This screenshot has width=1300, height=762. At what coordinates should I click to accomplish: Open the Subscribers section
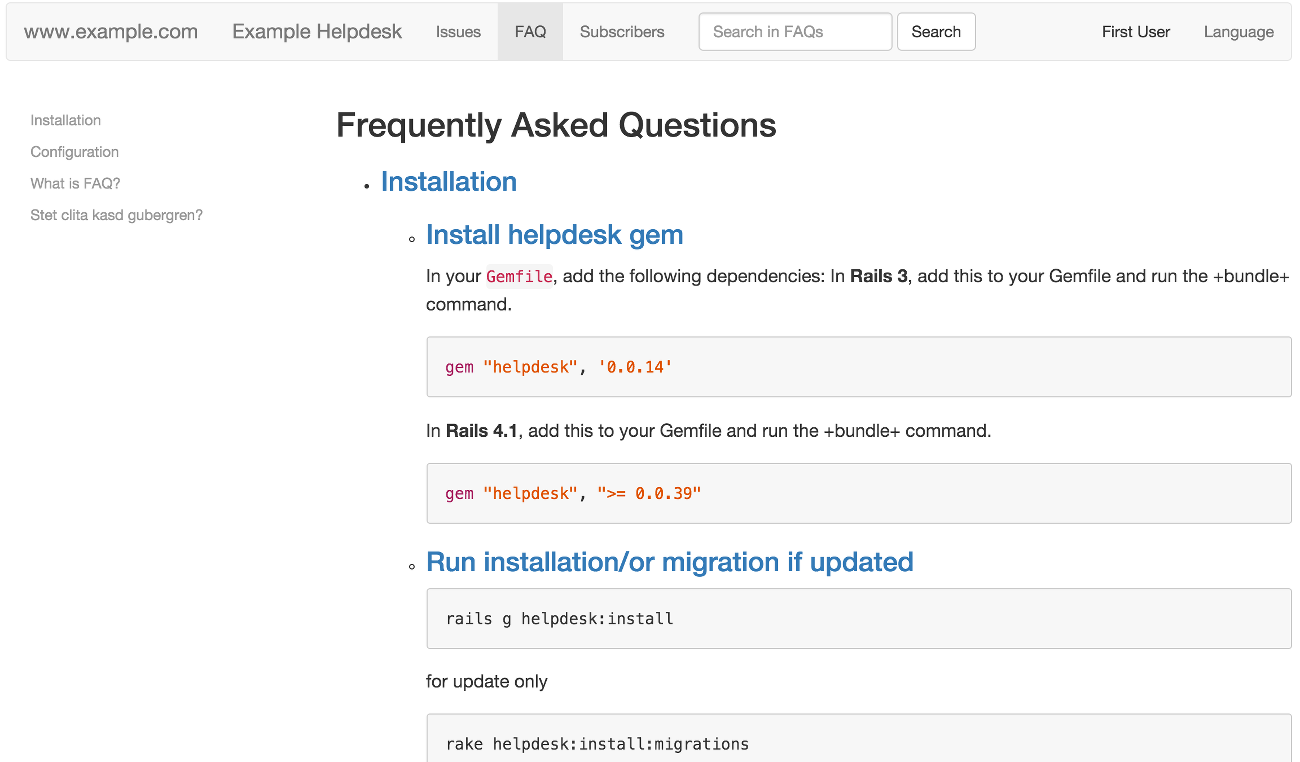pyautogui.click(x=622, y=32)
